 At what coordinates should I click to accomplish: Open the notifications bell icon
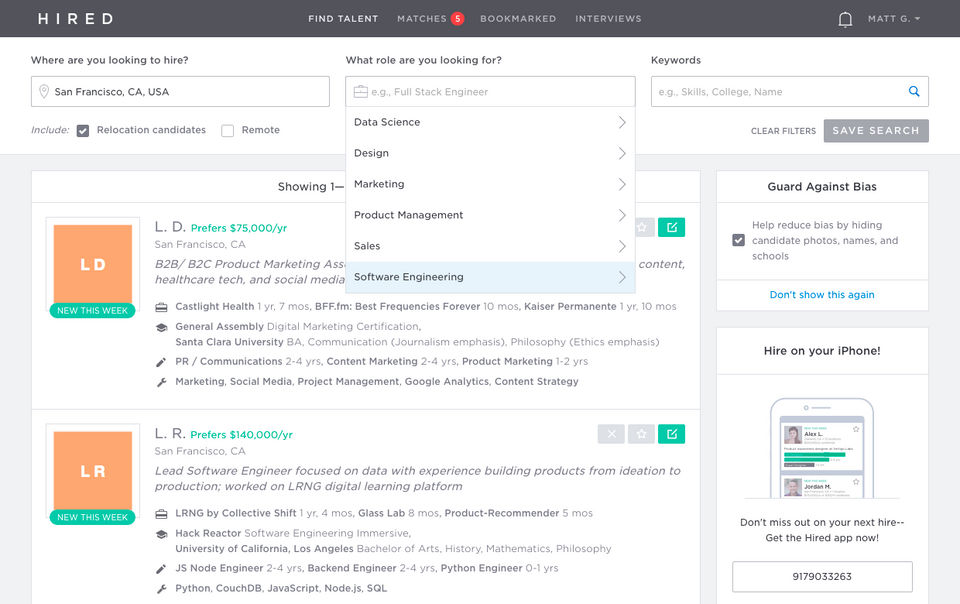(845, 20)
